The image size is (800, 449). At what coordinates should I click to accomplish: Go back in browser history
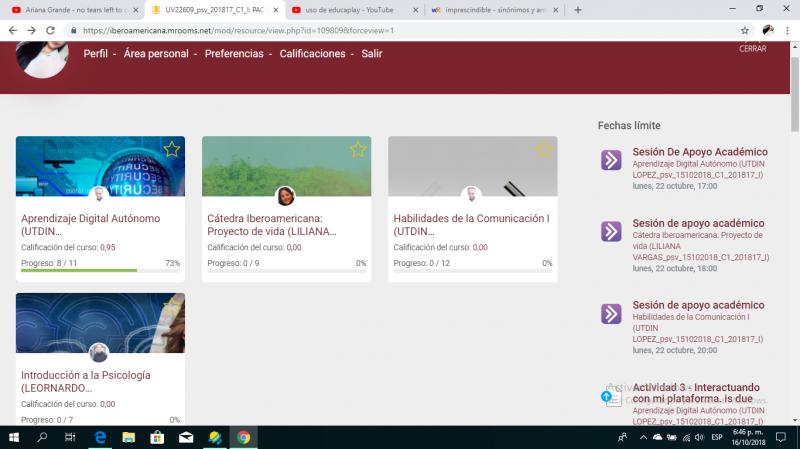[13, 31]
